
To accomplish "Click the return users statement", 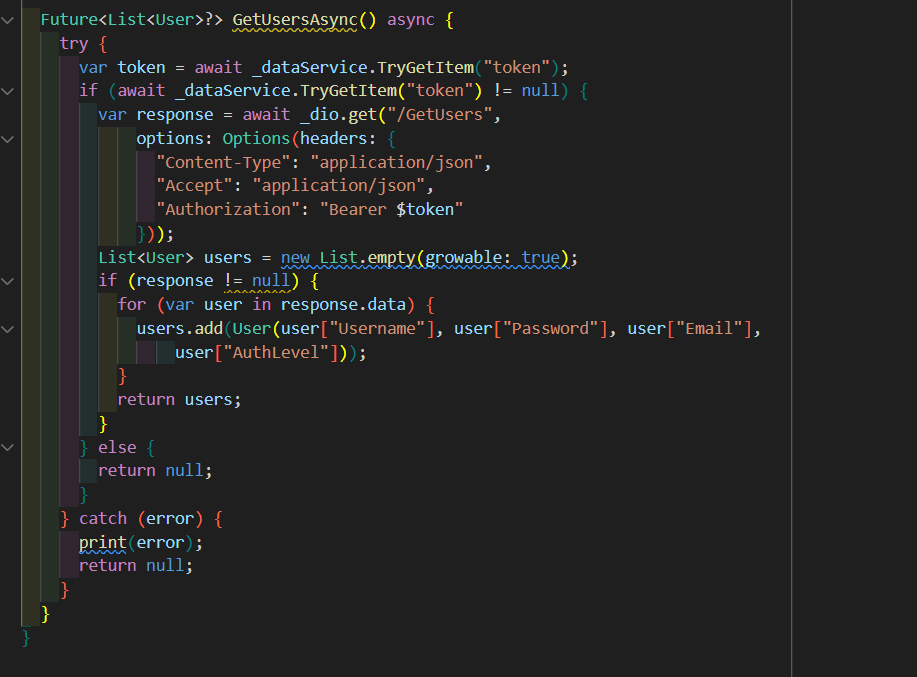I will (181, 399).
